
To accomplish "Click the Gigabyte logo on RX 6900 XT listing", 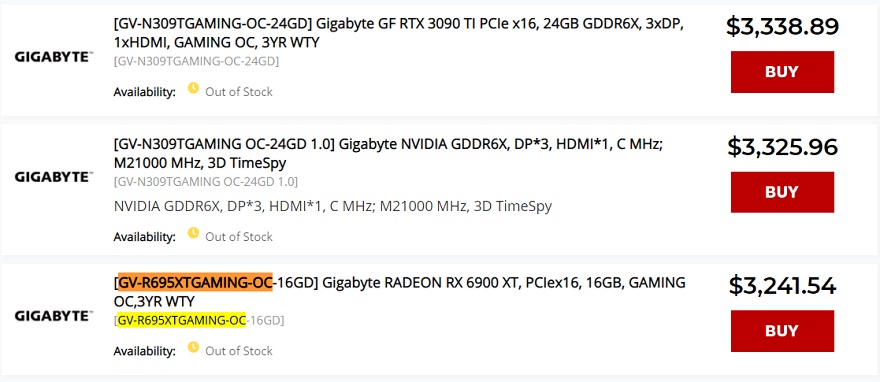I will tap(54, 316).
